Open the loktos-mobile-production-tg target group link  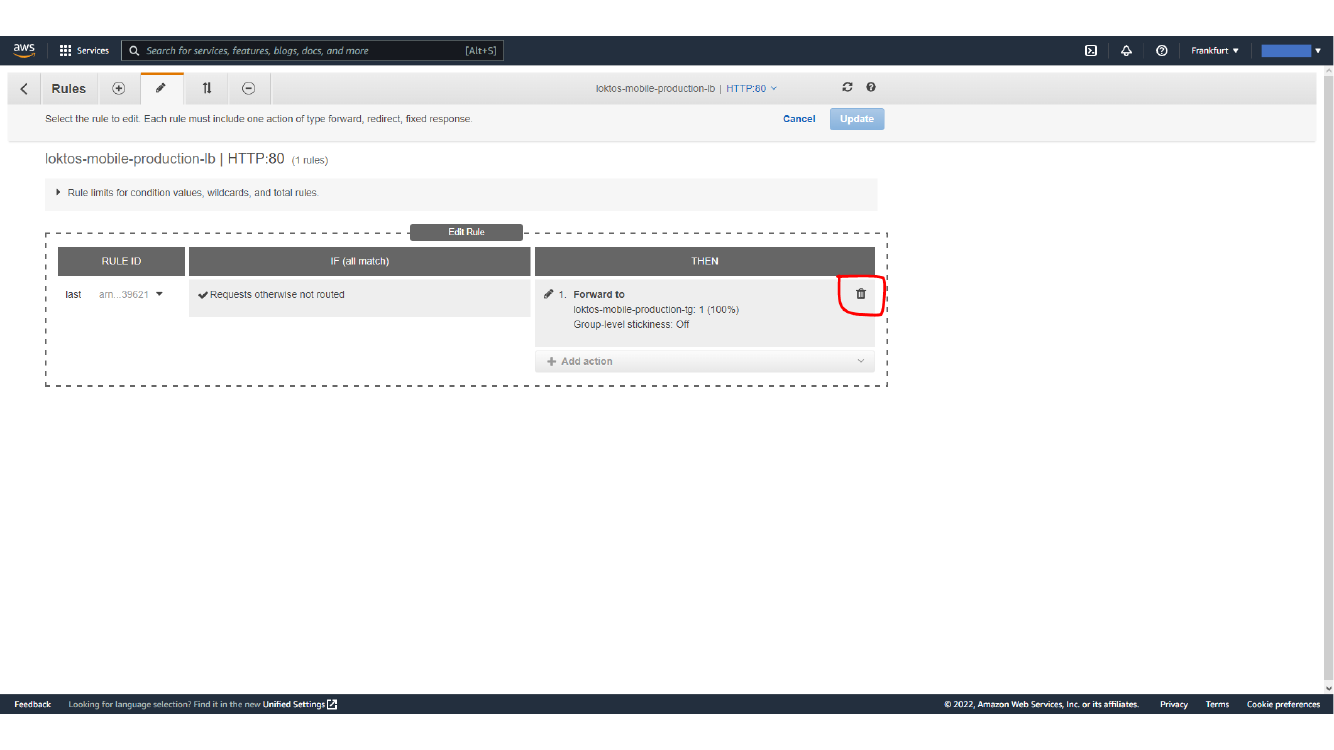634,310
